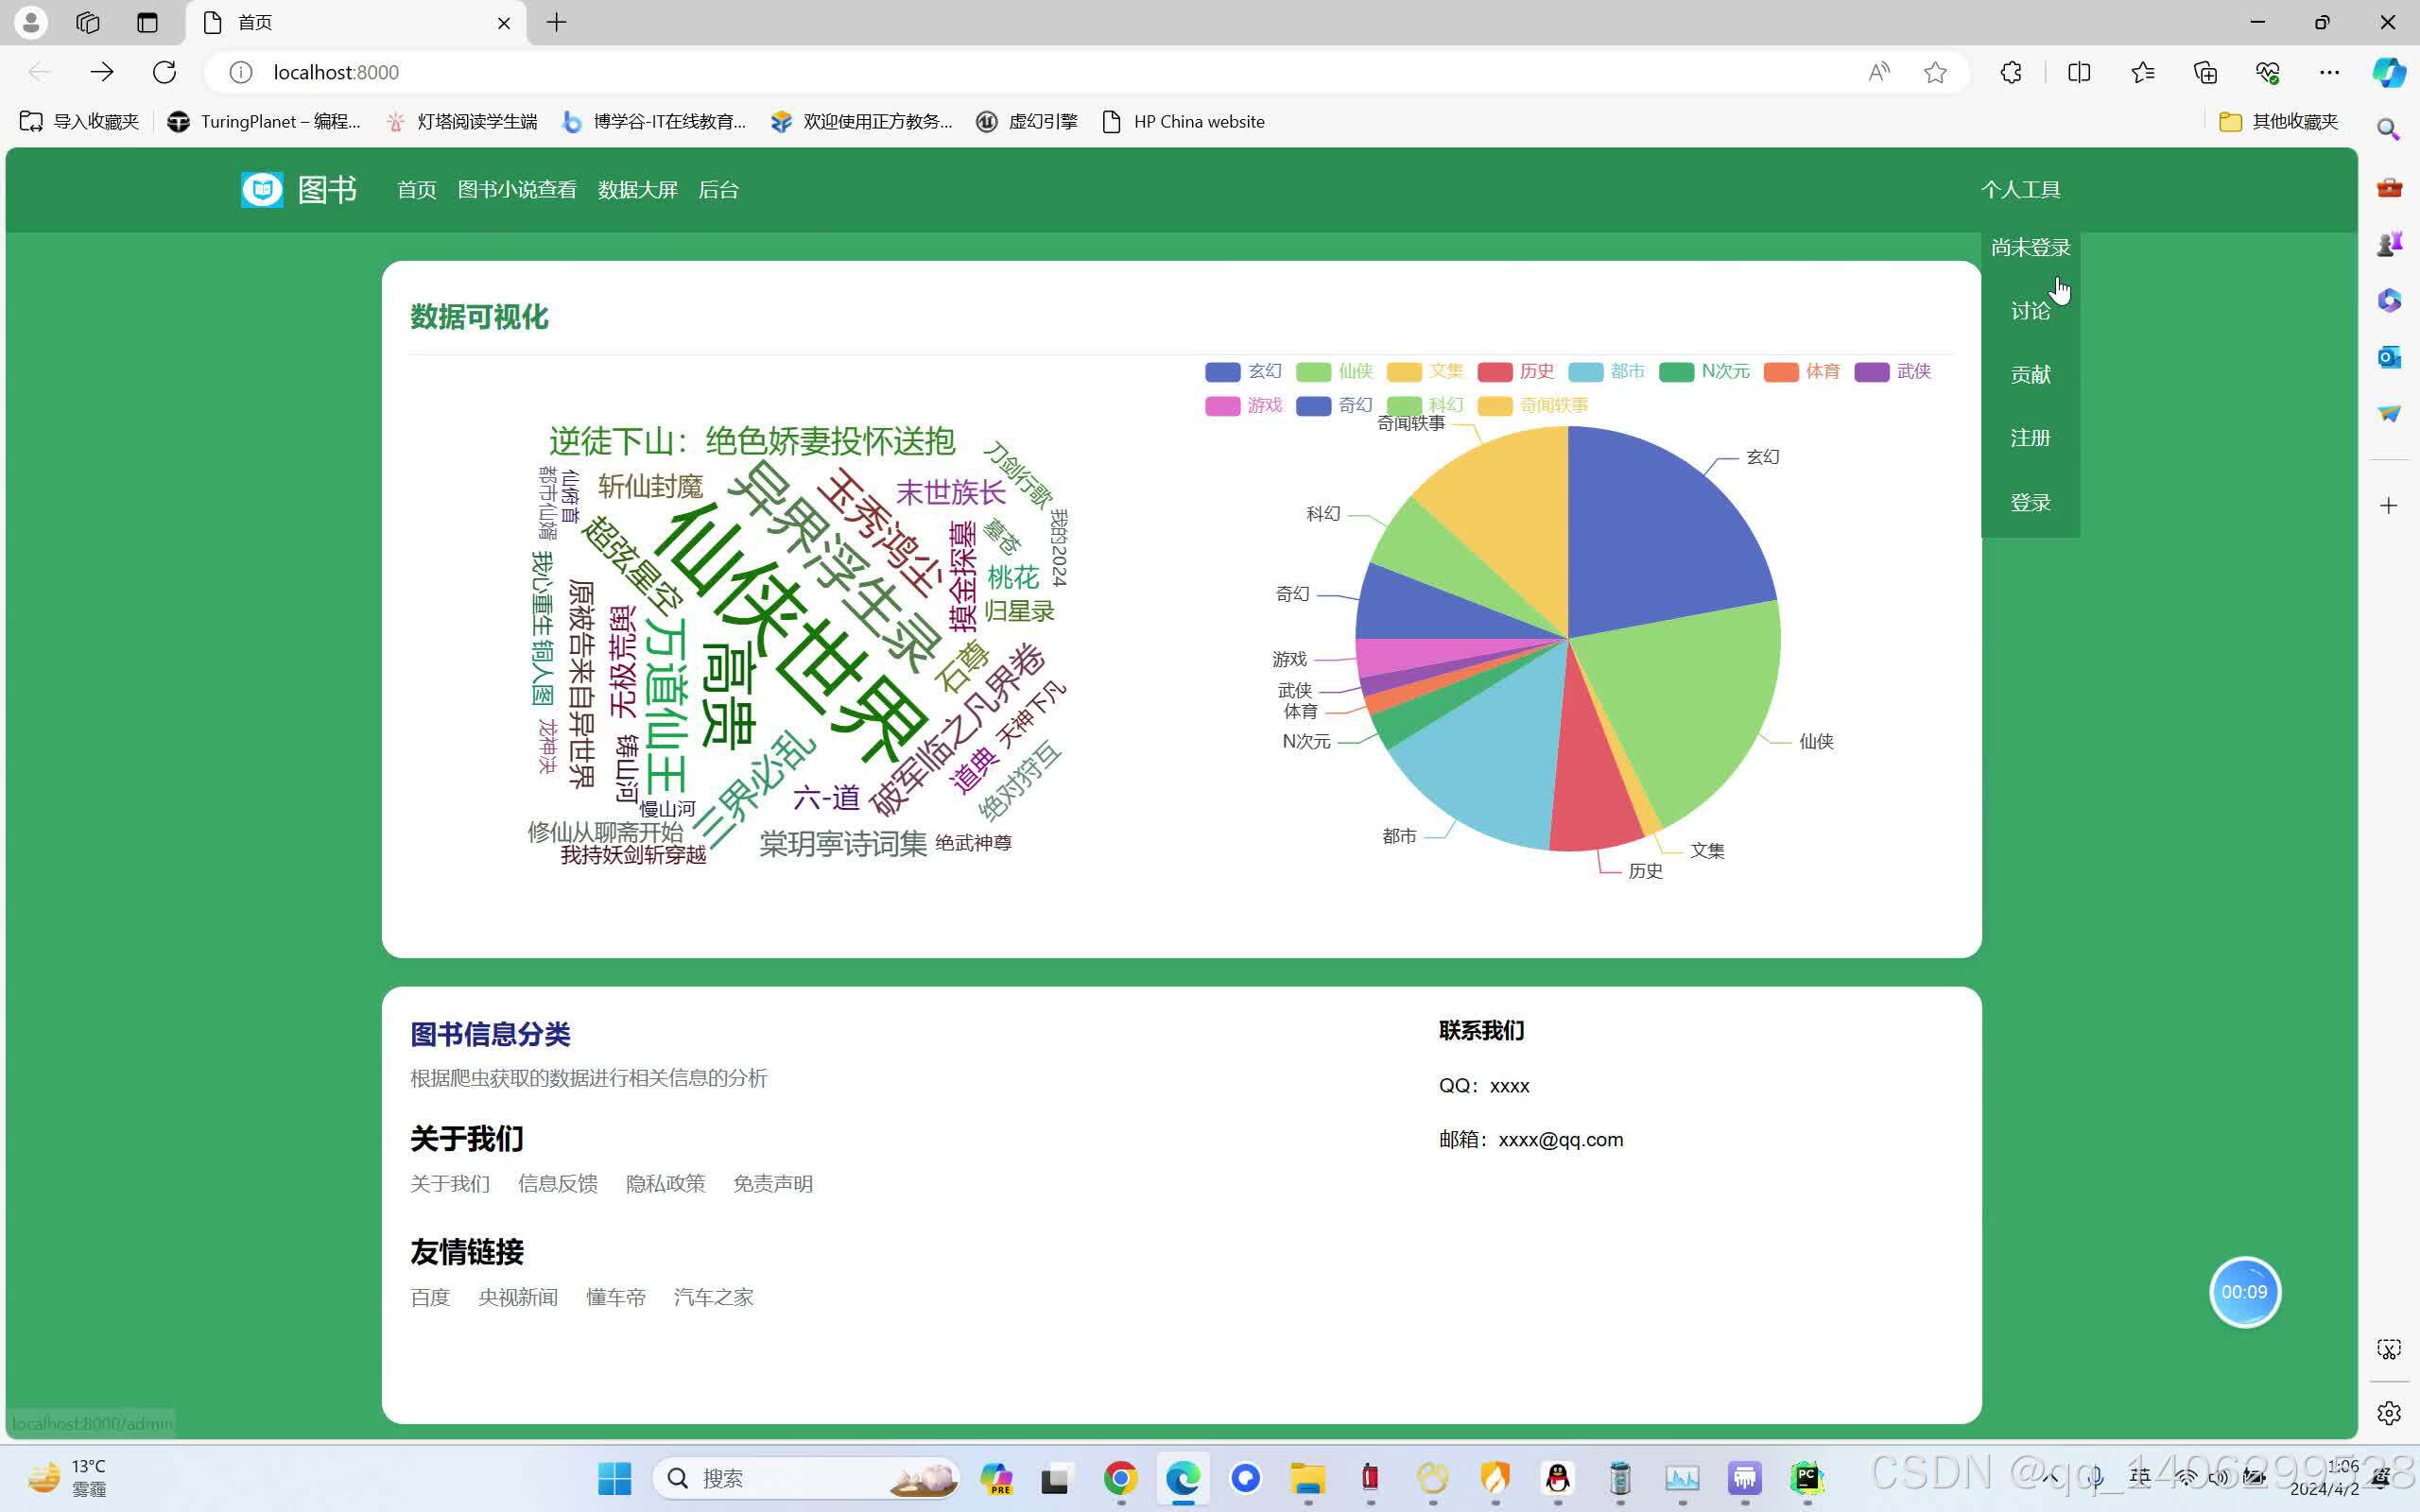Toggle the 历史 legend entry
The width and height of the screenshot is (2420, 1512).
click(1515, 372)
